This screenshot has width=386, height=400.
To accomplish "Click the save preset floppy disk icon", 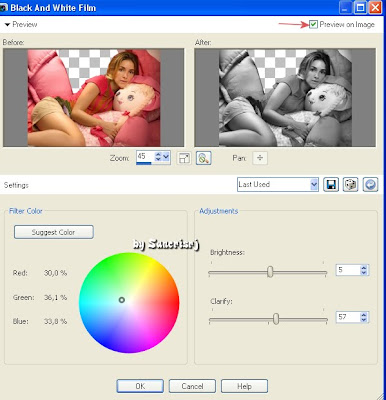I will (x=331, y=184).
